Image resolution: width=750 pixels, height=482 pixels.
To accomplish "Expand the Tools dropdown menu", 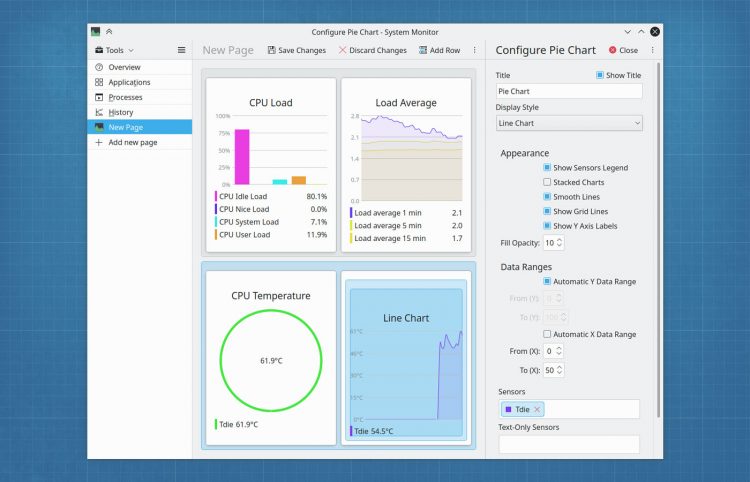I will (114, 50).
